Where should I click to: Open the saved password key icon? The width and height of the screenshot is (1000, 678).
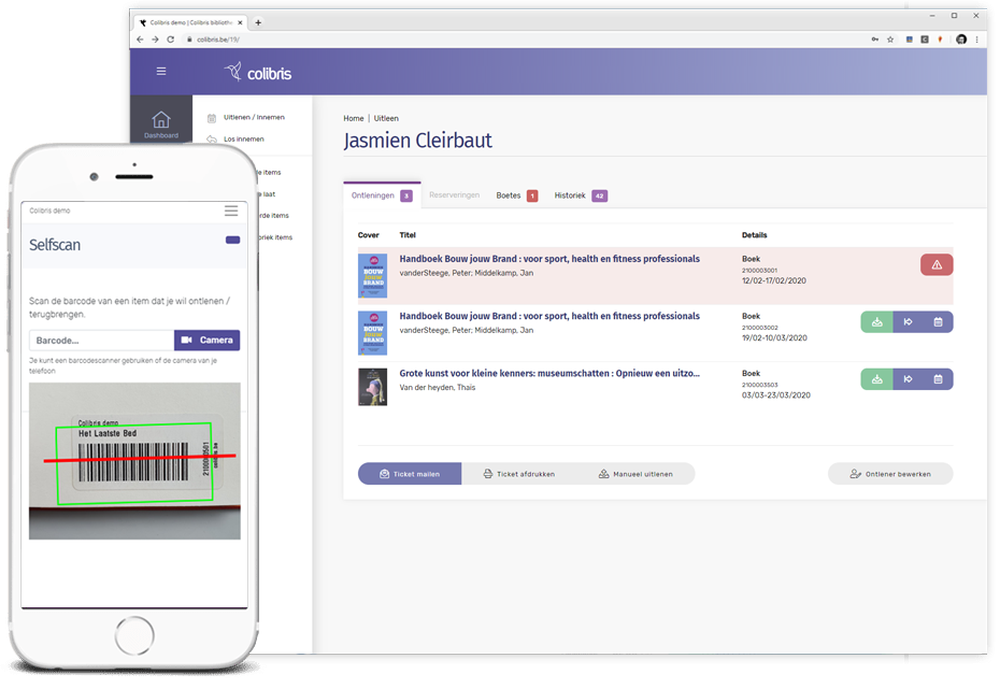coord(874,40)
